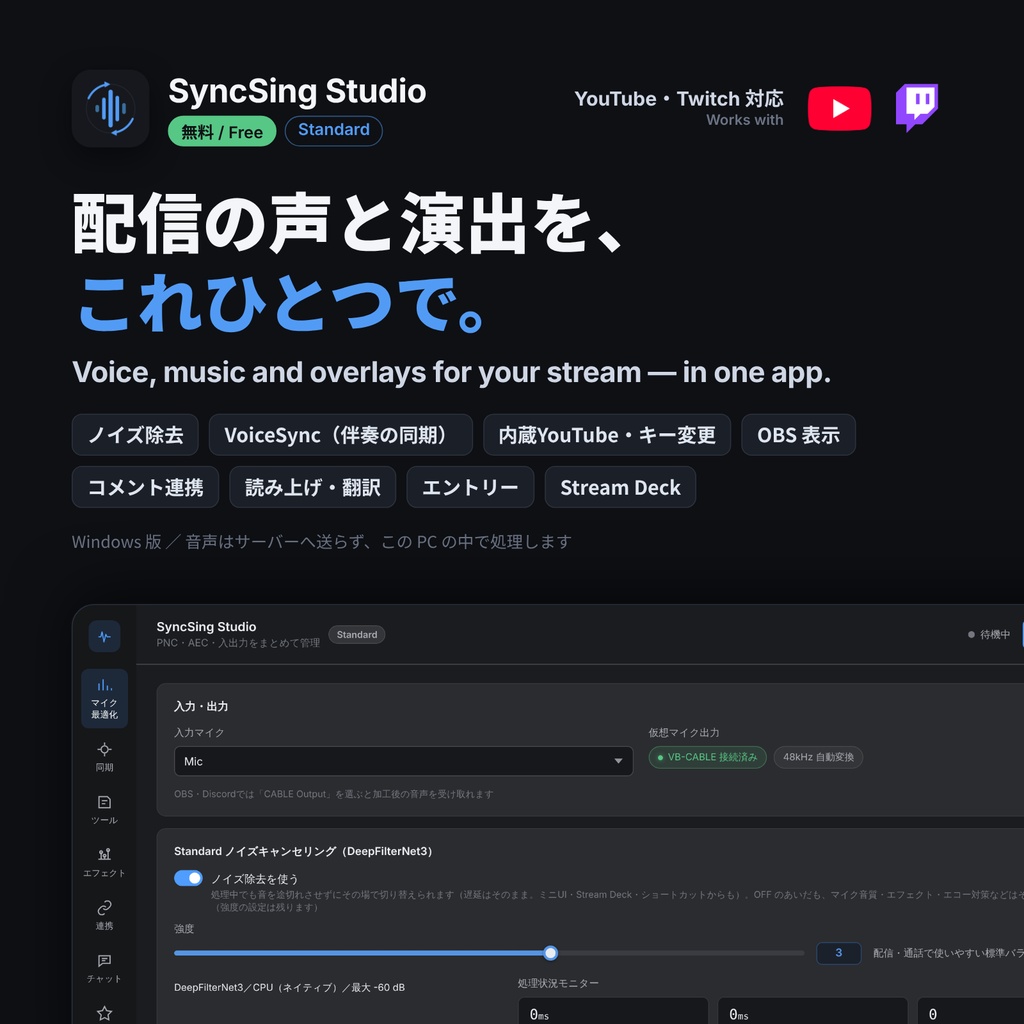Click the 'Windows 版' privacy note line
The width and height of the screenshot is (1024, 1024).
click(x=322, y=542)
